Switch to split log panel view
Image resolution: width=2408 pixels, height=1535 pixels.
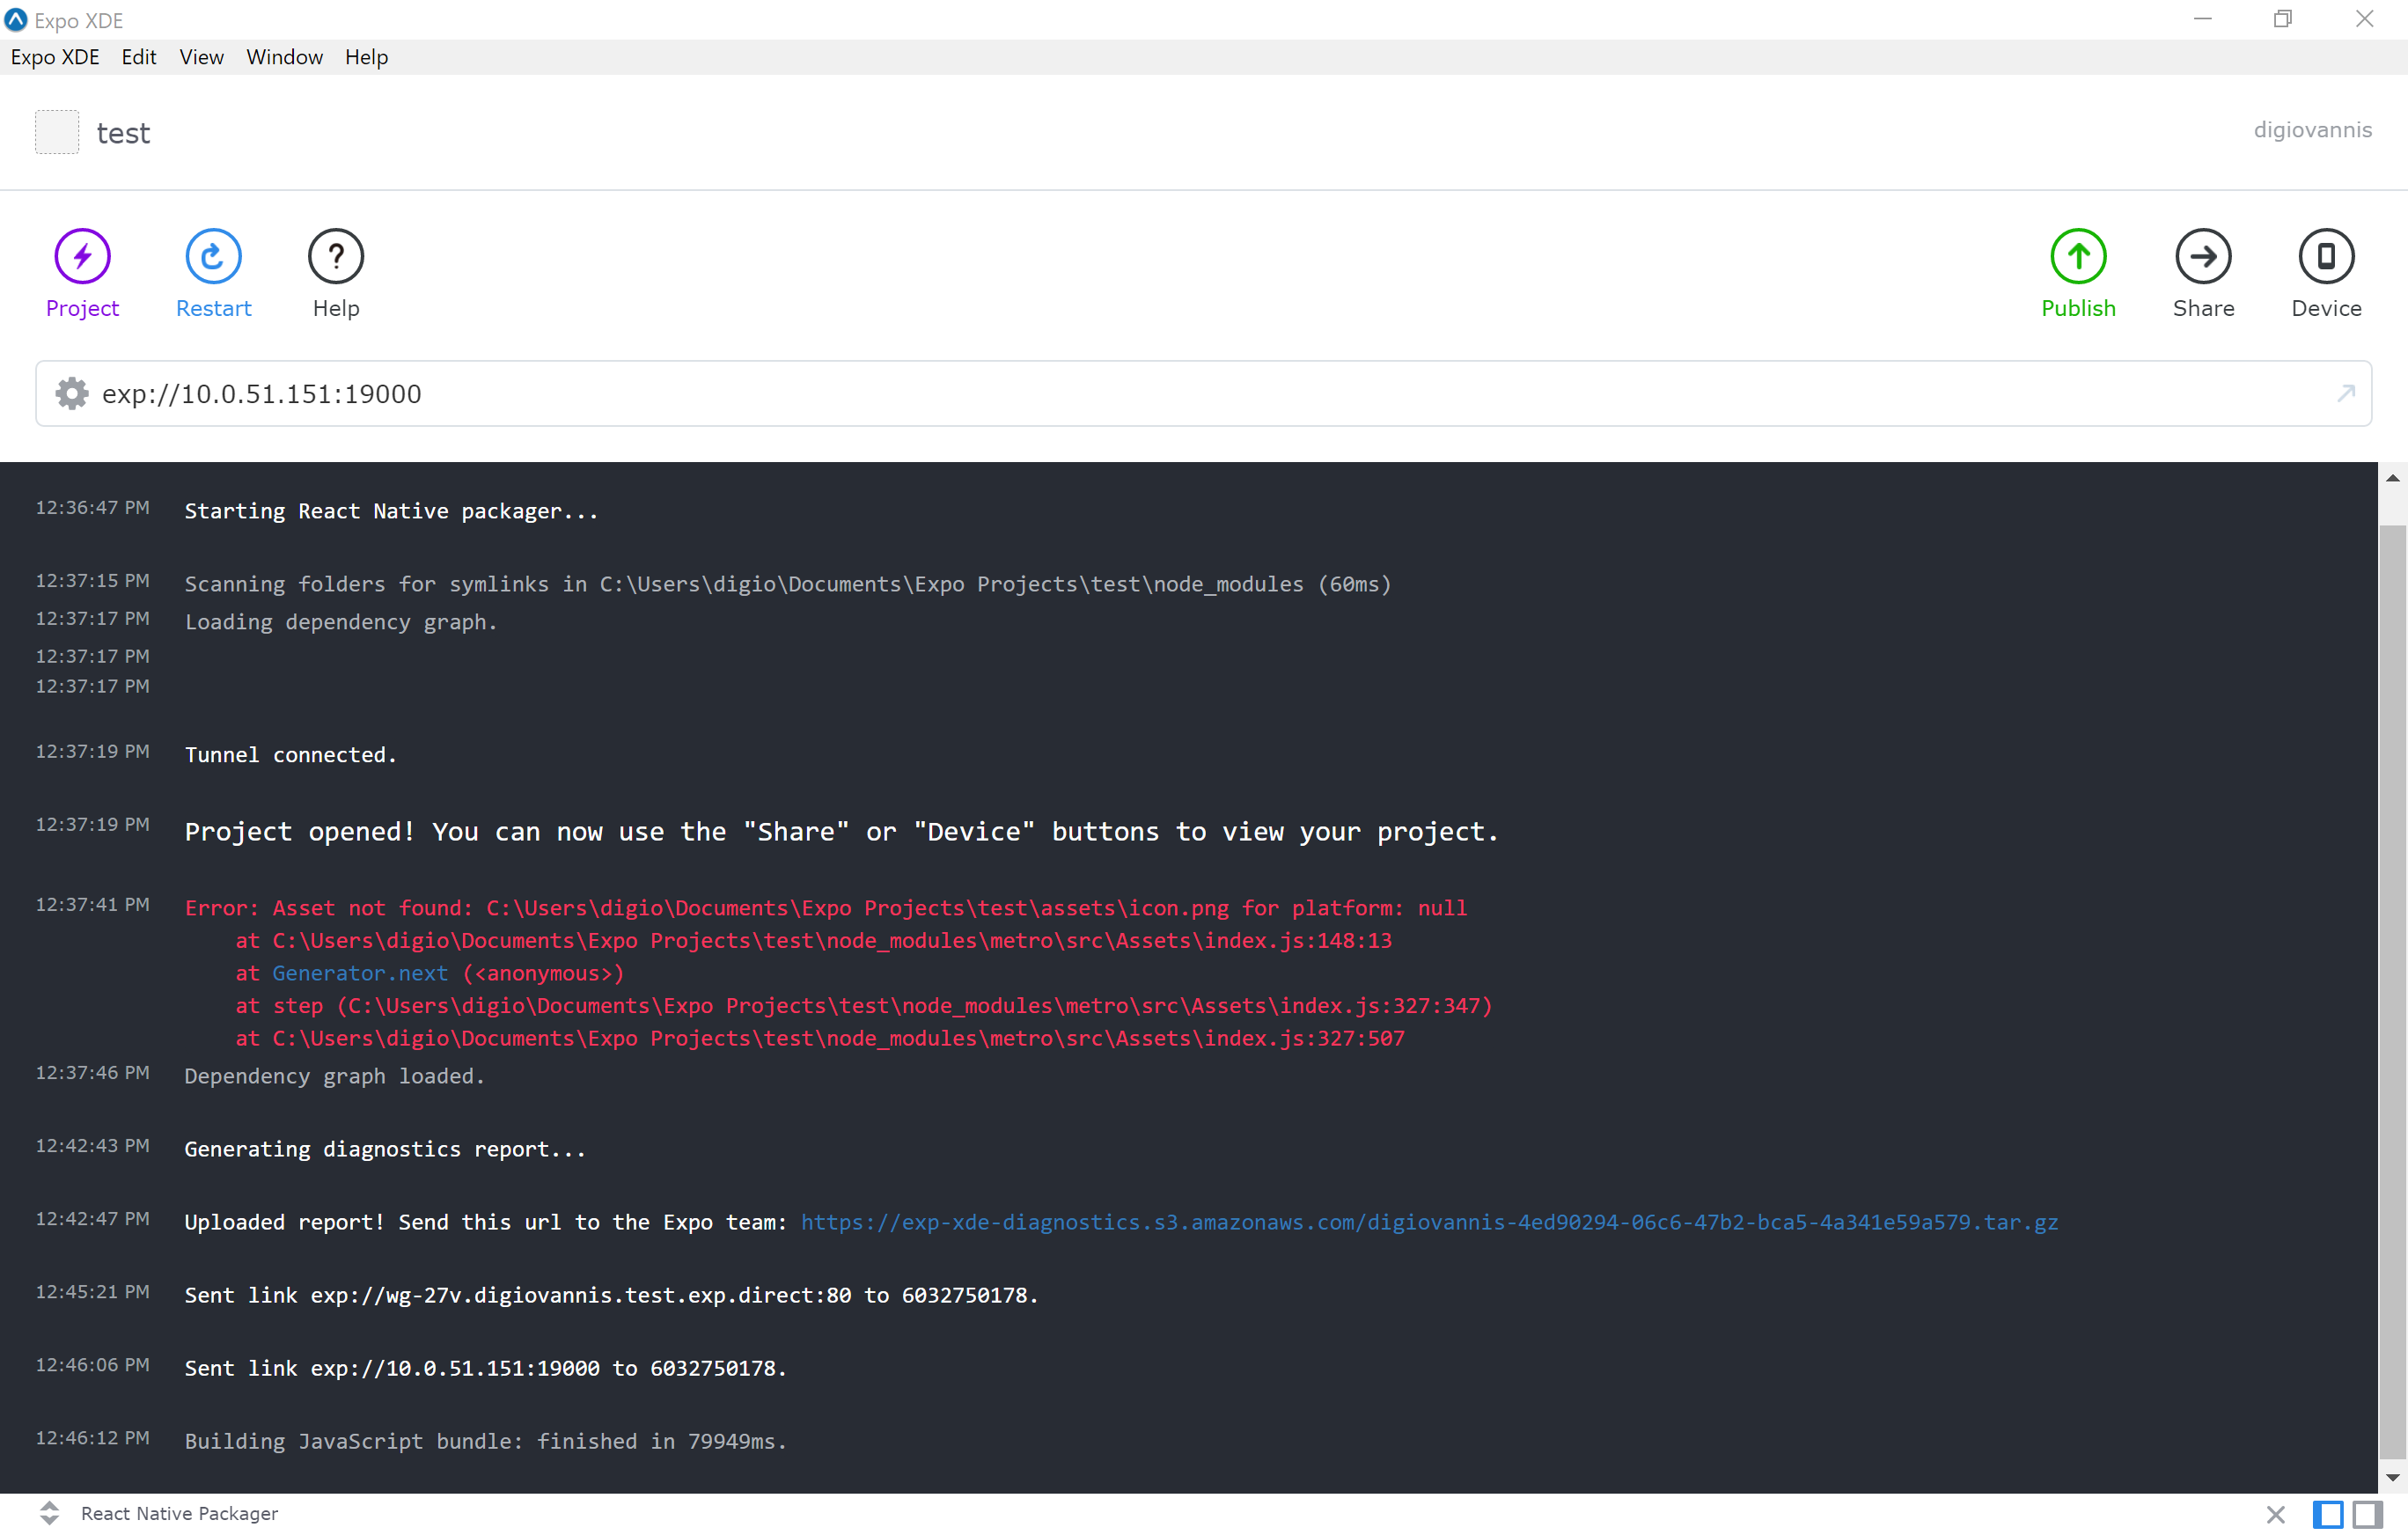[2367, 1514]
